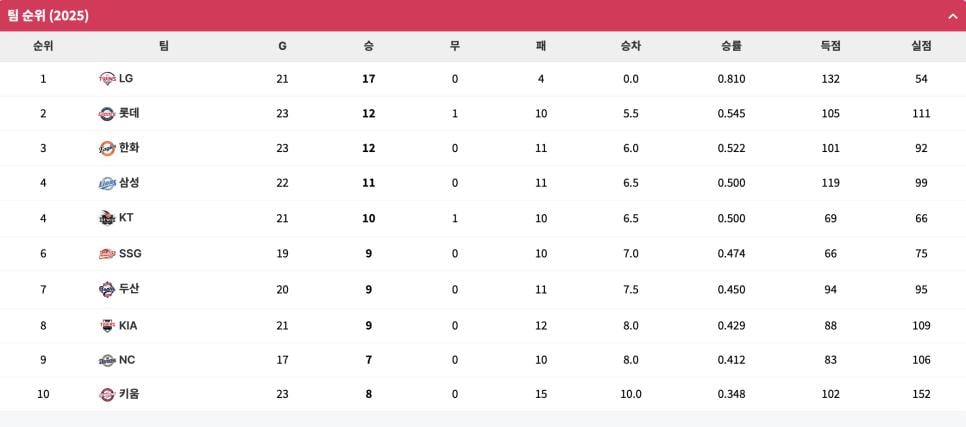The image size is (966, 427).
Task: Sort by the 득점 column header
Action: 830,46
